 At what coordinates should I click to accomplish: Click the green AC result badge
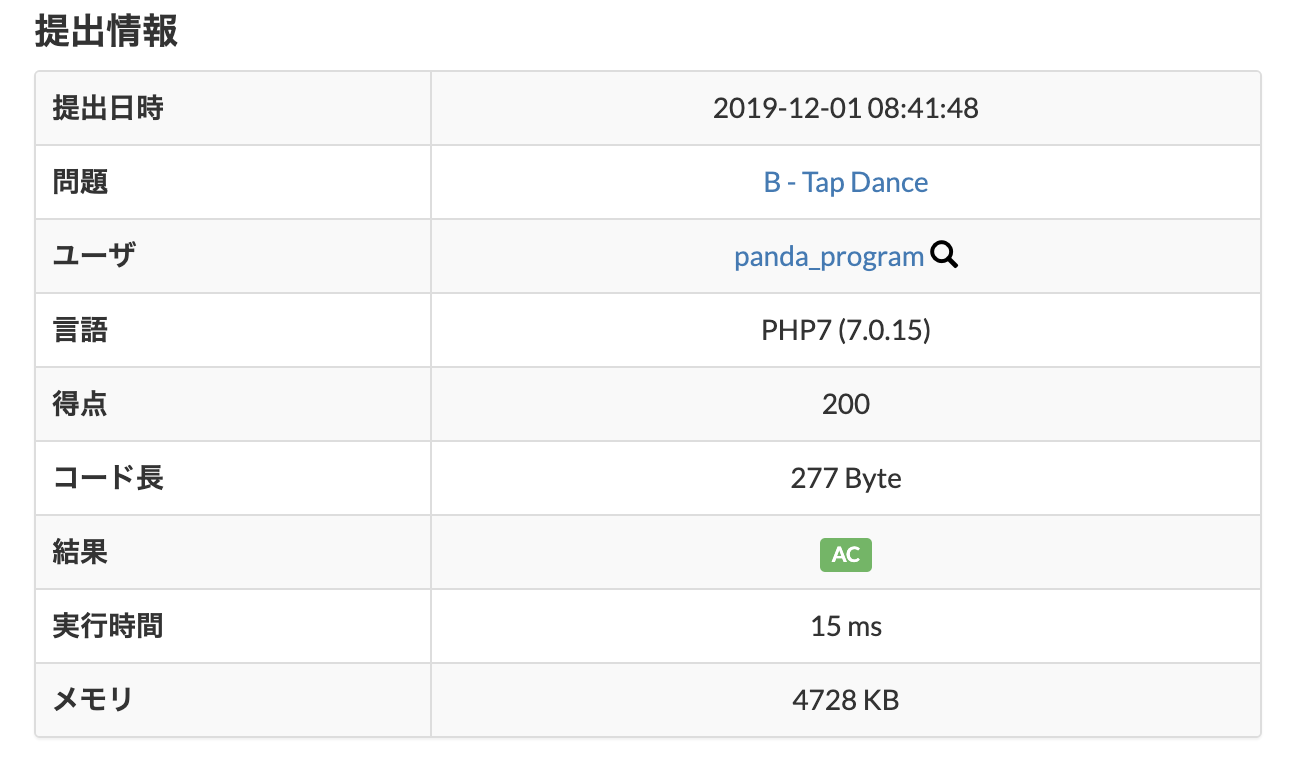click(x=845, y=554)
